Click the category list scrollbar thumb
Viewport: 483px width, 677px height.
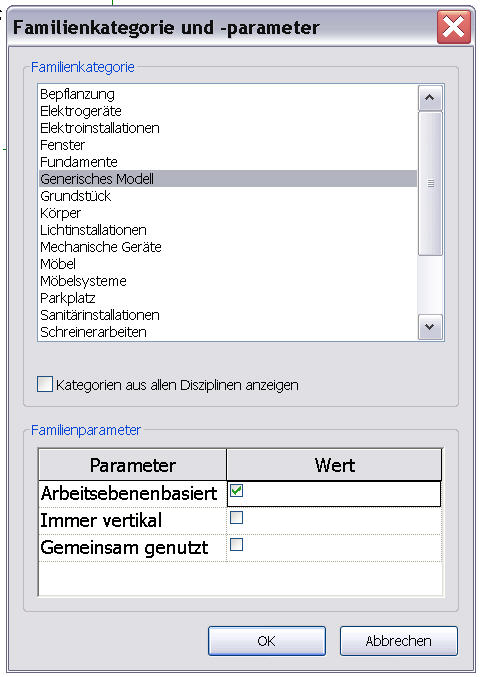430,183
